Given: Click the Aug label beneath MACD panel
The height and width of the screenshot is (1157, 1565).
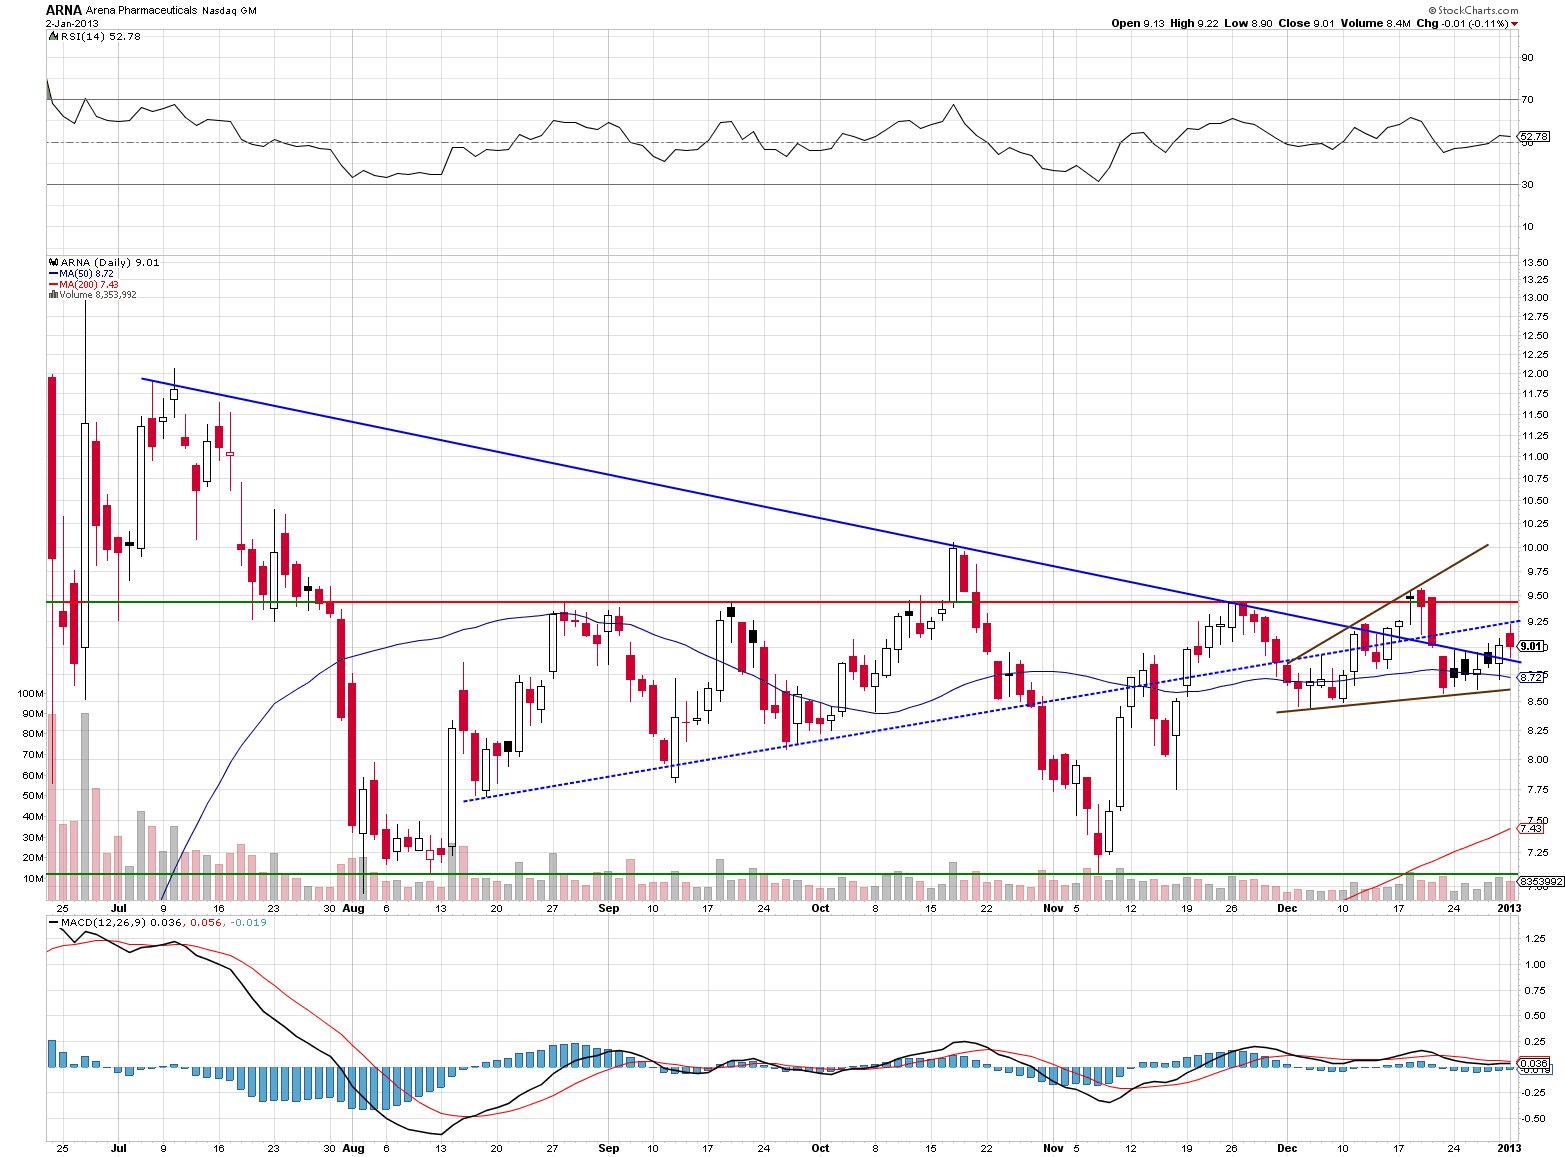Looking at the screenshot, I should (x=353, y=1148).
